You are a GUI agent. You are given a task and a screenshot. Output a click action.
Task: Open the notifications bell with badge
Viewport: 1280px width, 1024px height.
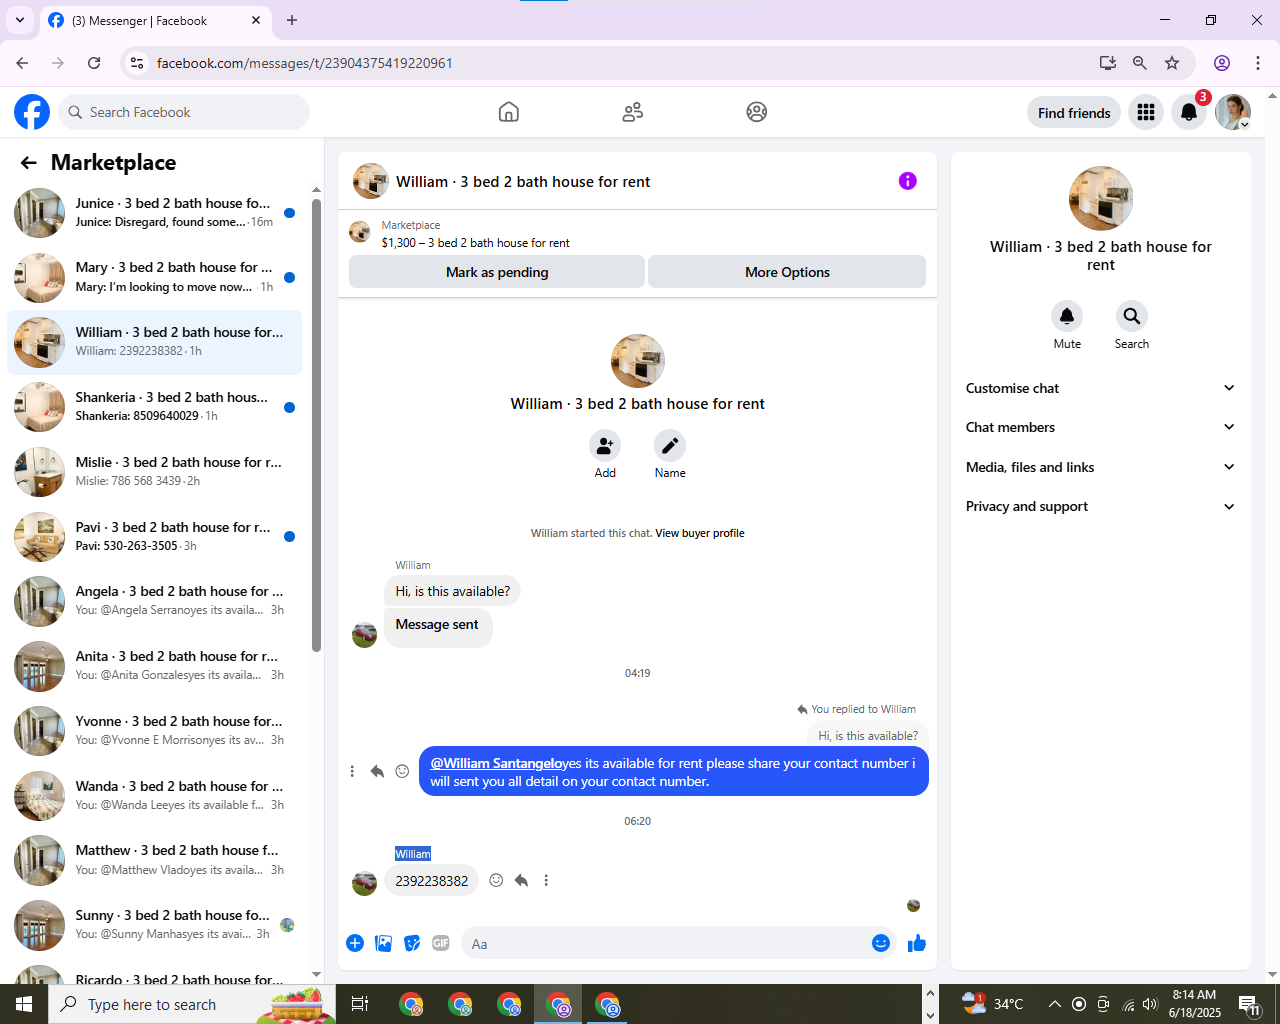pyautogui.click(x=1189, y=112)
